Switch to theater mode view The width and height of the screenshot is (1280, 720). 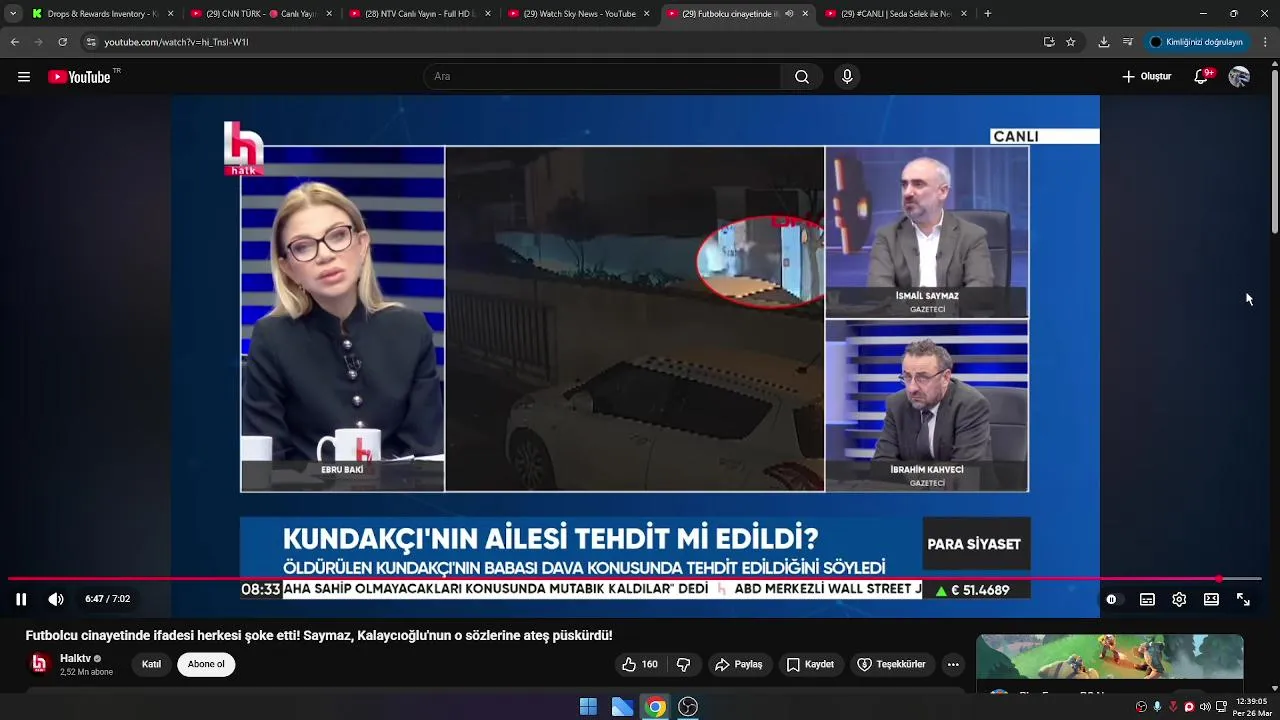click(x=1211, y=599)
